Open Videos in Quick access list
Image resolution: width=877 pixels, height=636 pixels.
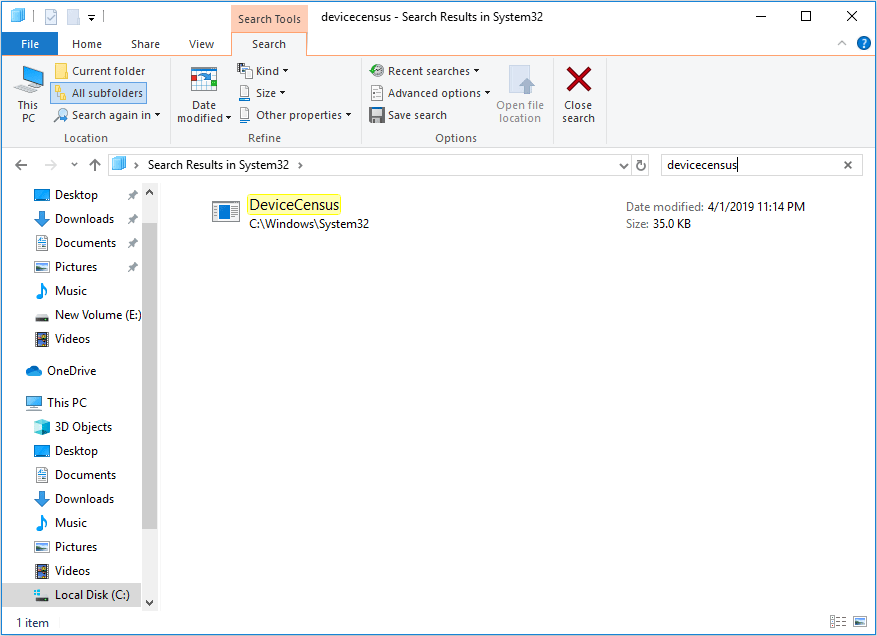pyautogui.click(x=72, y=340)
